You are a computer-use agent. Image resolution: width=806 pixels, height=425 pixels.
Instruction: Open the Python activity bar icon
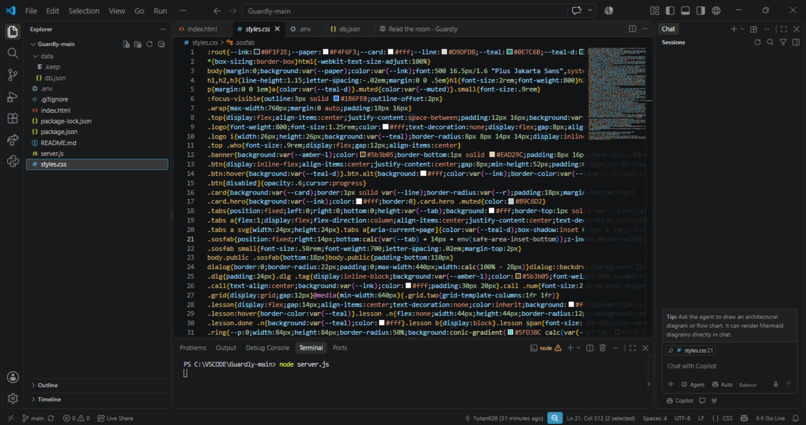coord(12,161)
